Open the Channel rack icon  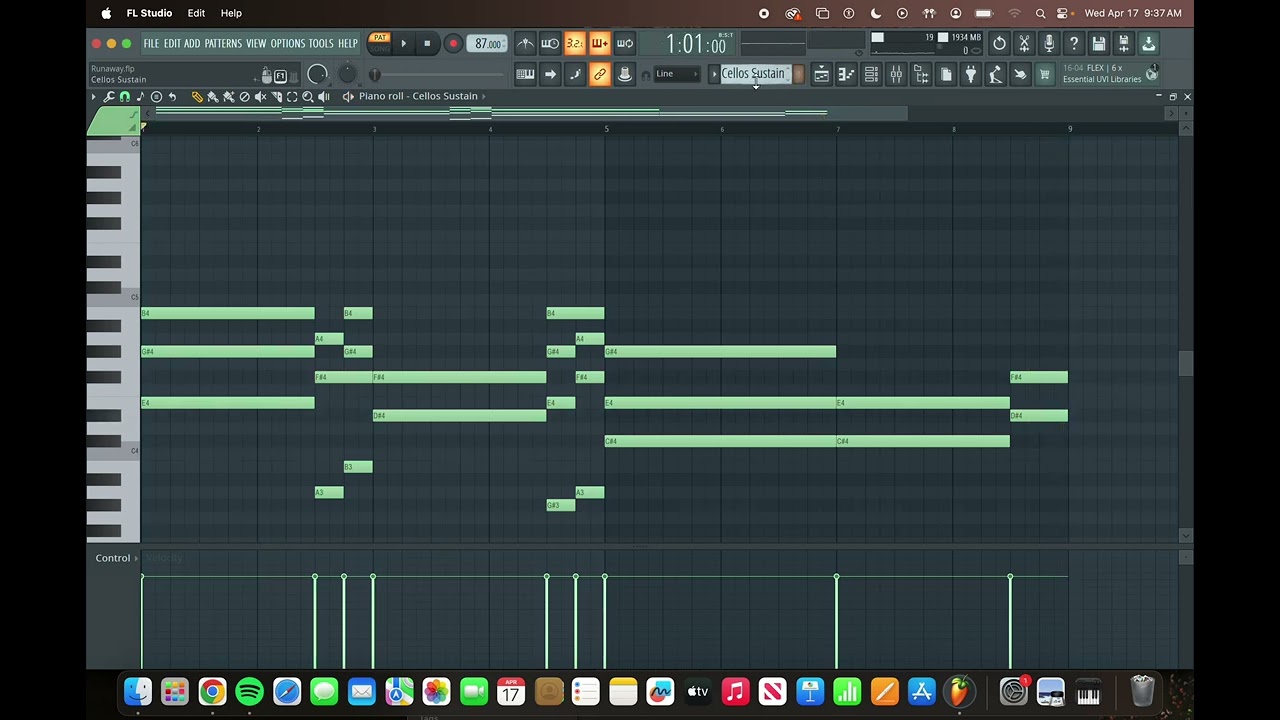872,74
